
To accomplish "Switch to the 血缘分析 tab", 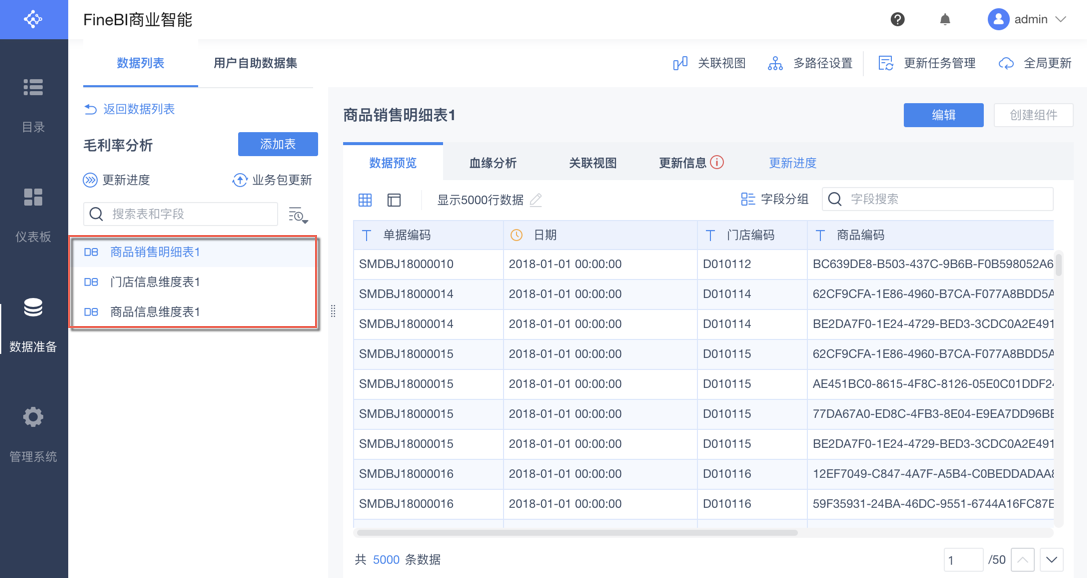I will [493, 163].
